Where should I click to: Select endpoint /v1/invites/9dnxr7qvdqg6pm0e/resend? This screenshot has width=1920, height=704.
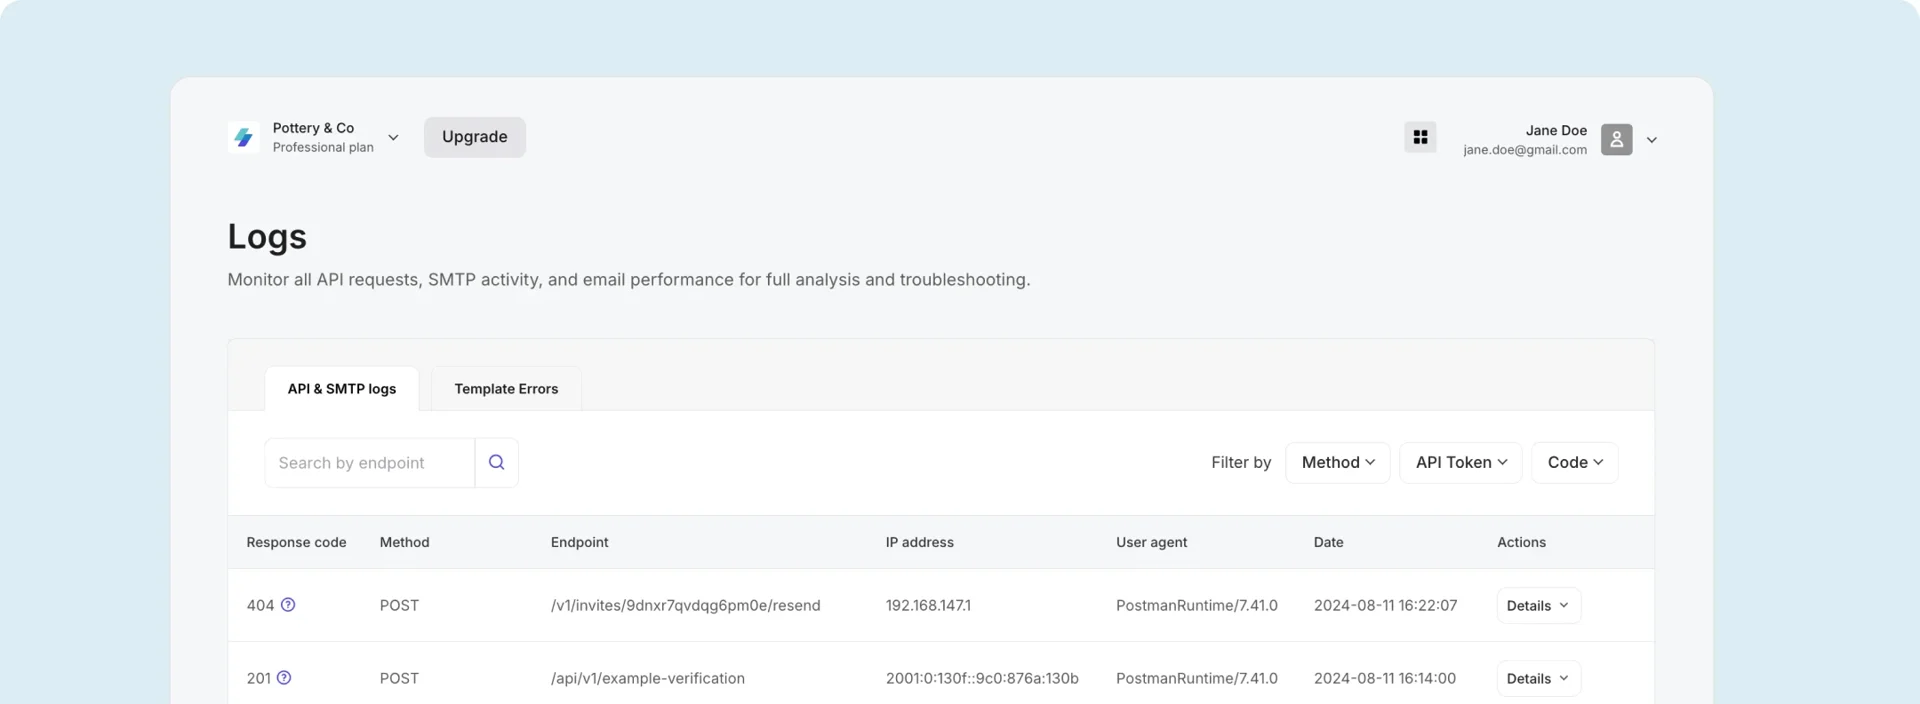coord(685,605)
